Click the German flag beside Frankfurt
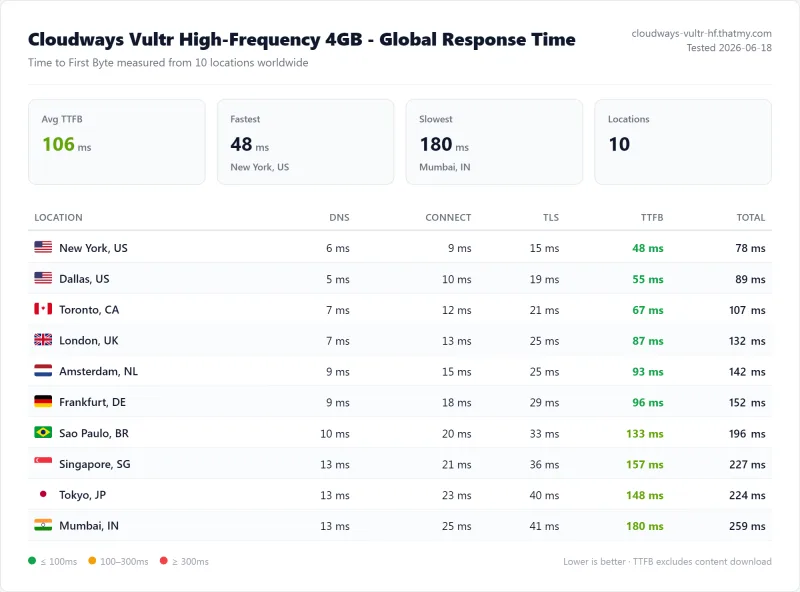Viewport: 800px width, 592px height. 43,401
